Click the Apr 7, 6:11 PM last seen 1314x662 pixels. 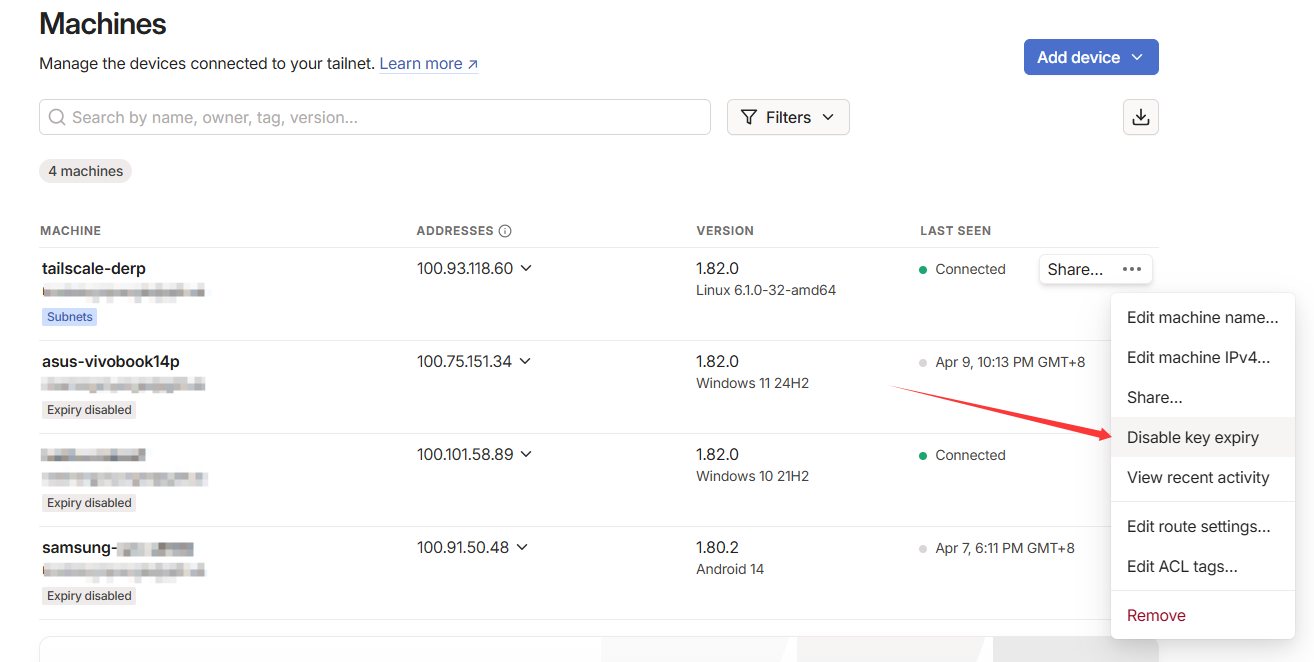point(1005,548)
